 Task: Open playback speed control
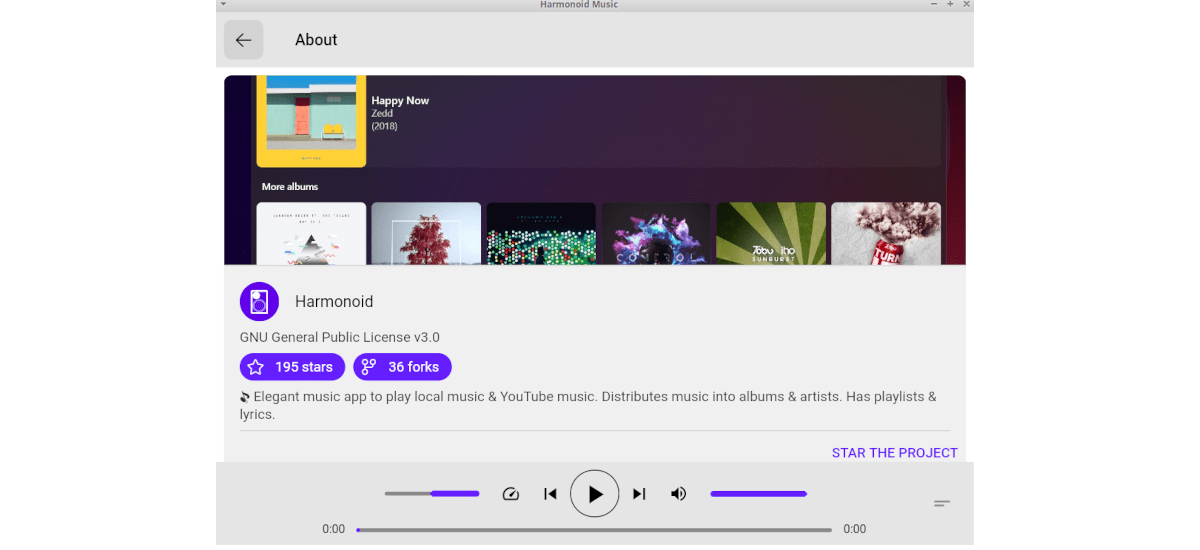[x=511, y=494]
